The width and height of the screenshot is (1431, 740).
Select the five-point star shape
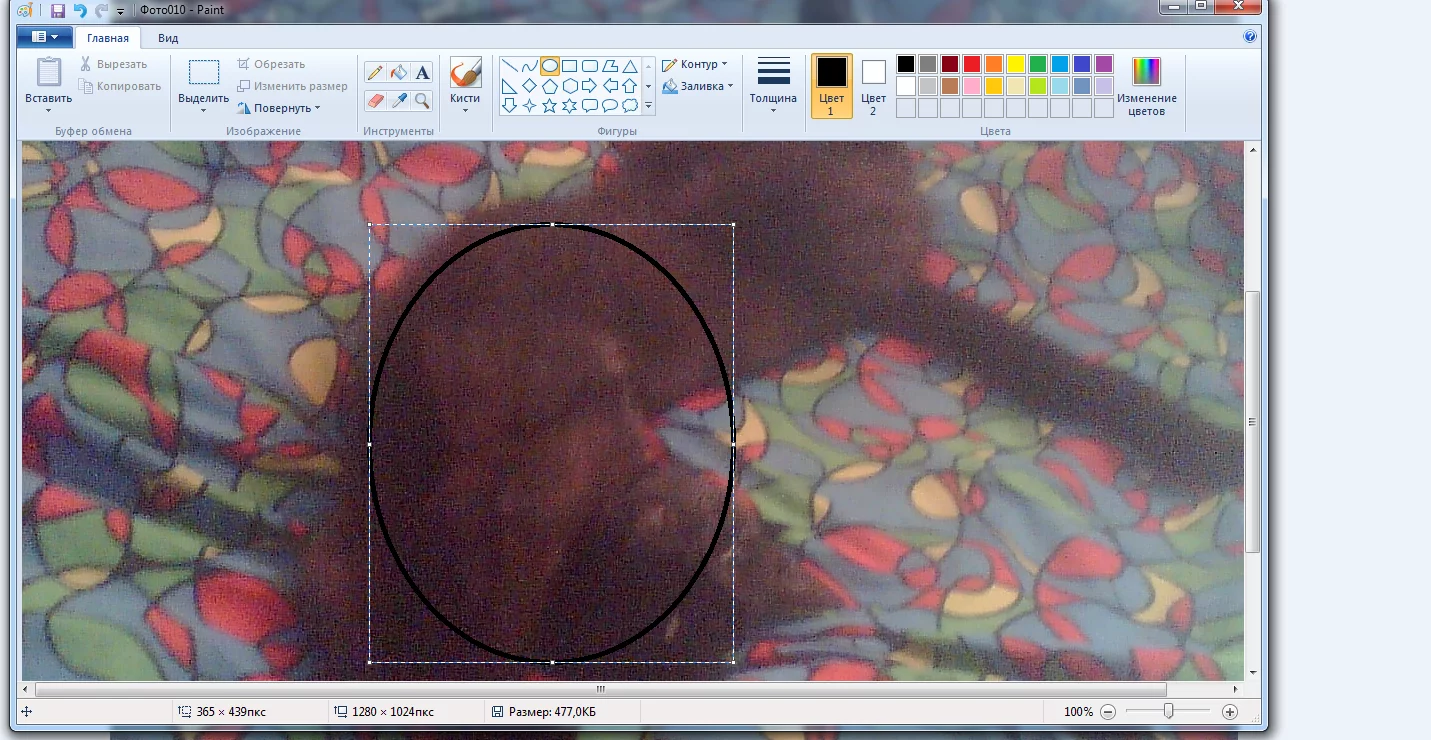click(549, 106)
